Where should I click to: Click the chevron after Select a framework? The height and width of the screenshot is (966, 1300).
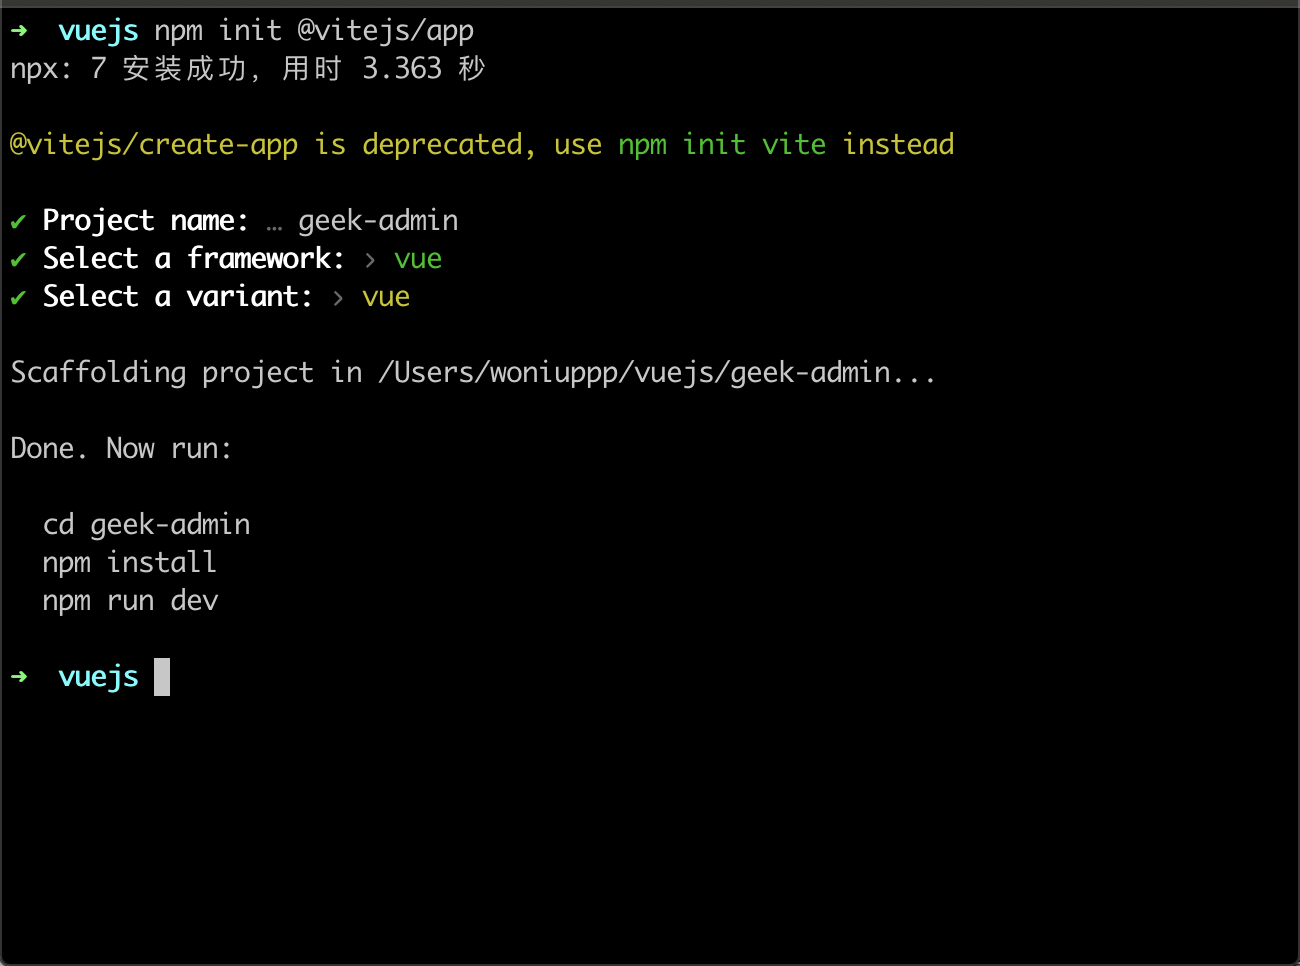click(370, 260)
